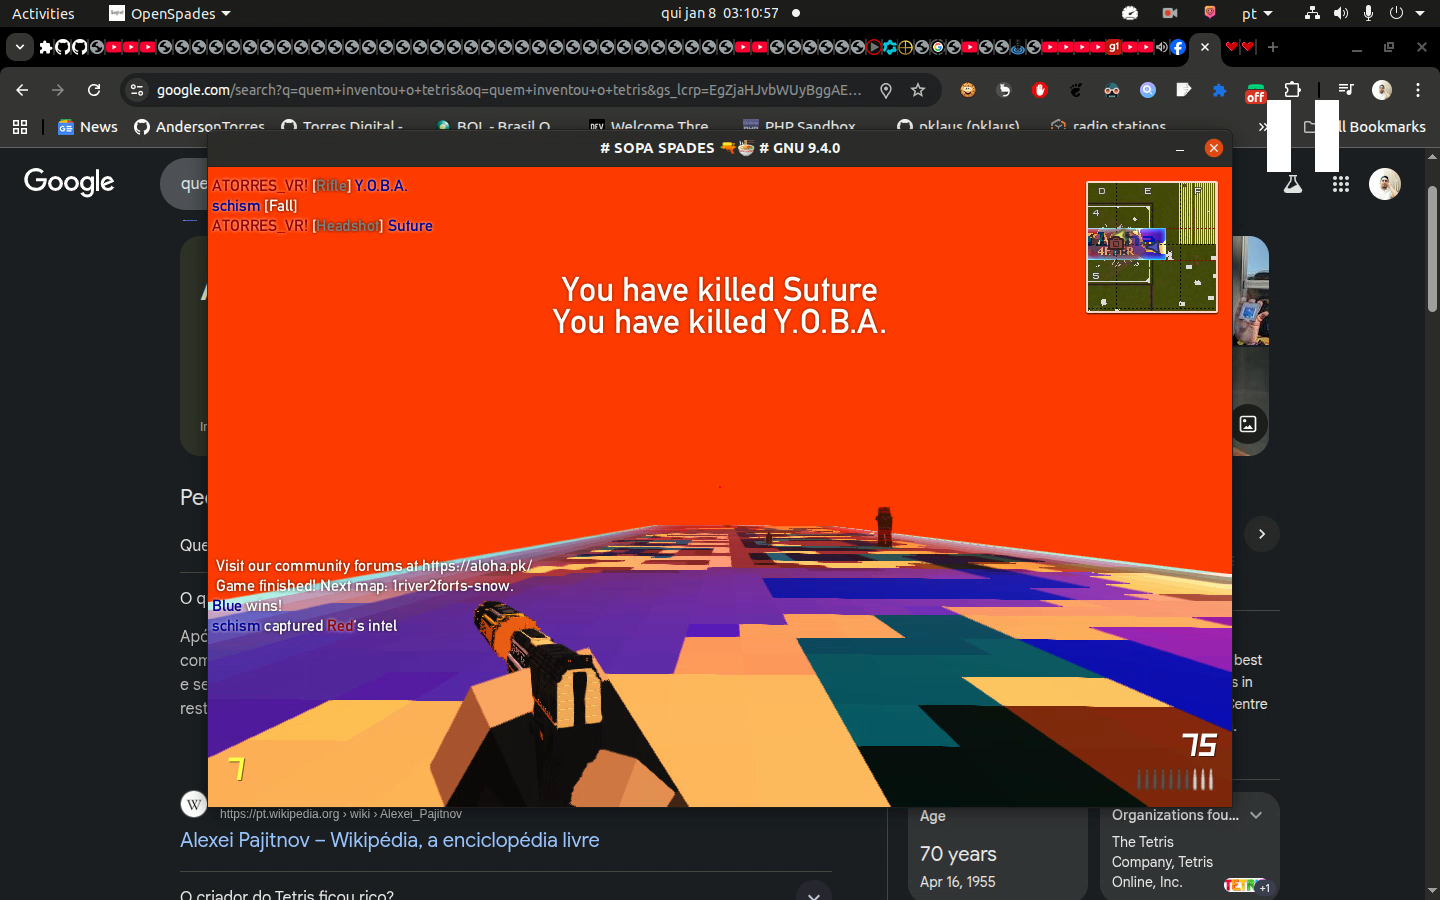
Task: Open Search Labs flask icon
Action: pos(1293,184)
